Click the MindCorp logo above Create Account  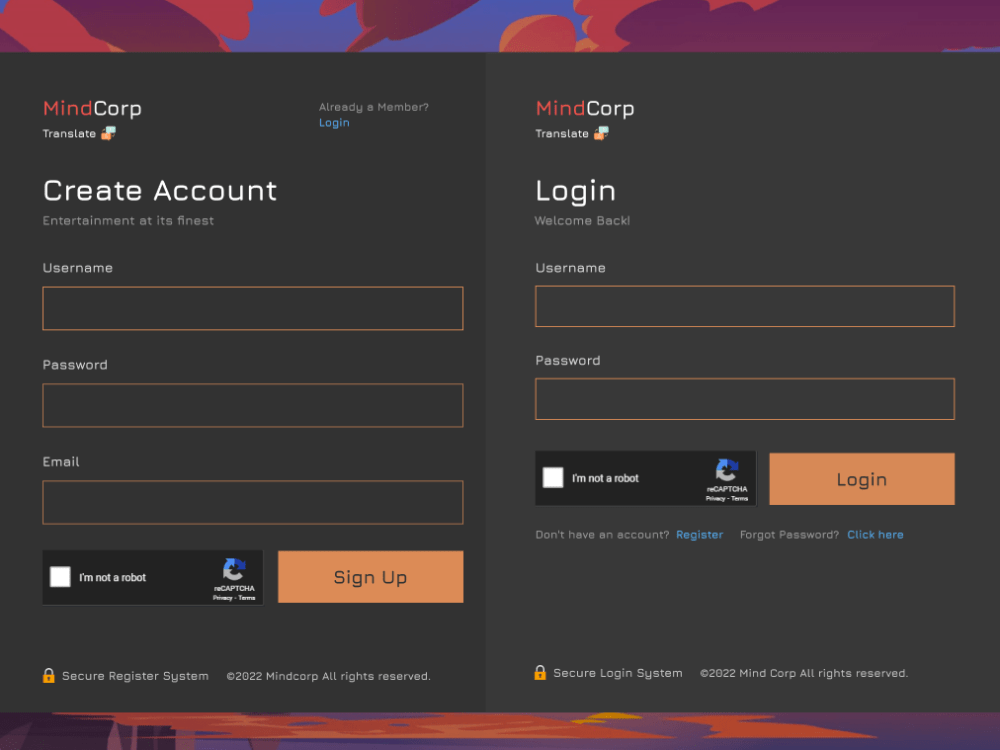[x=91, y=108]
